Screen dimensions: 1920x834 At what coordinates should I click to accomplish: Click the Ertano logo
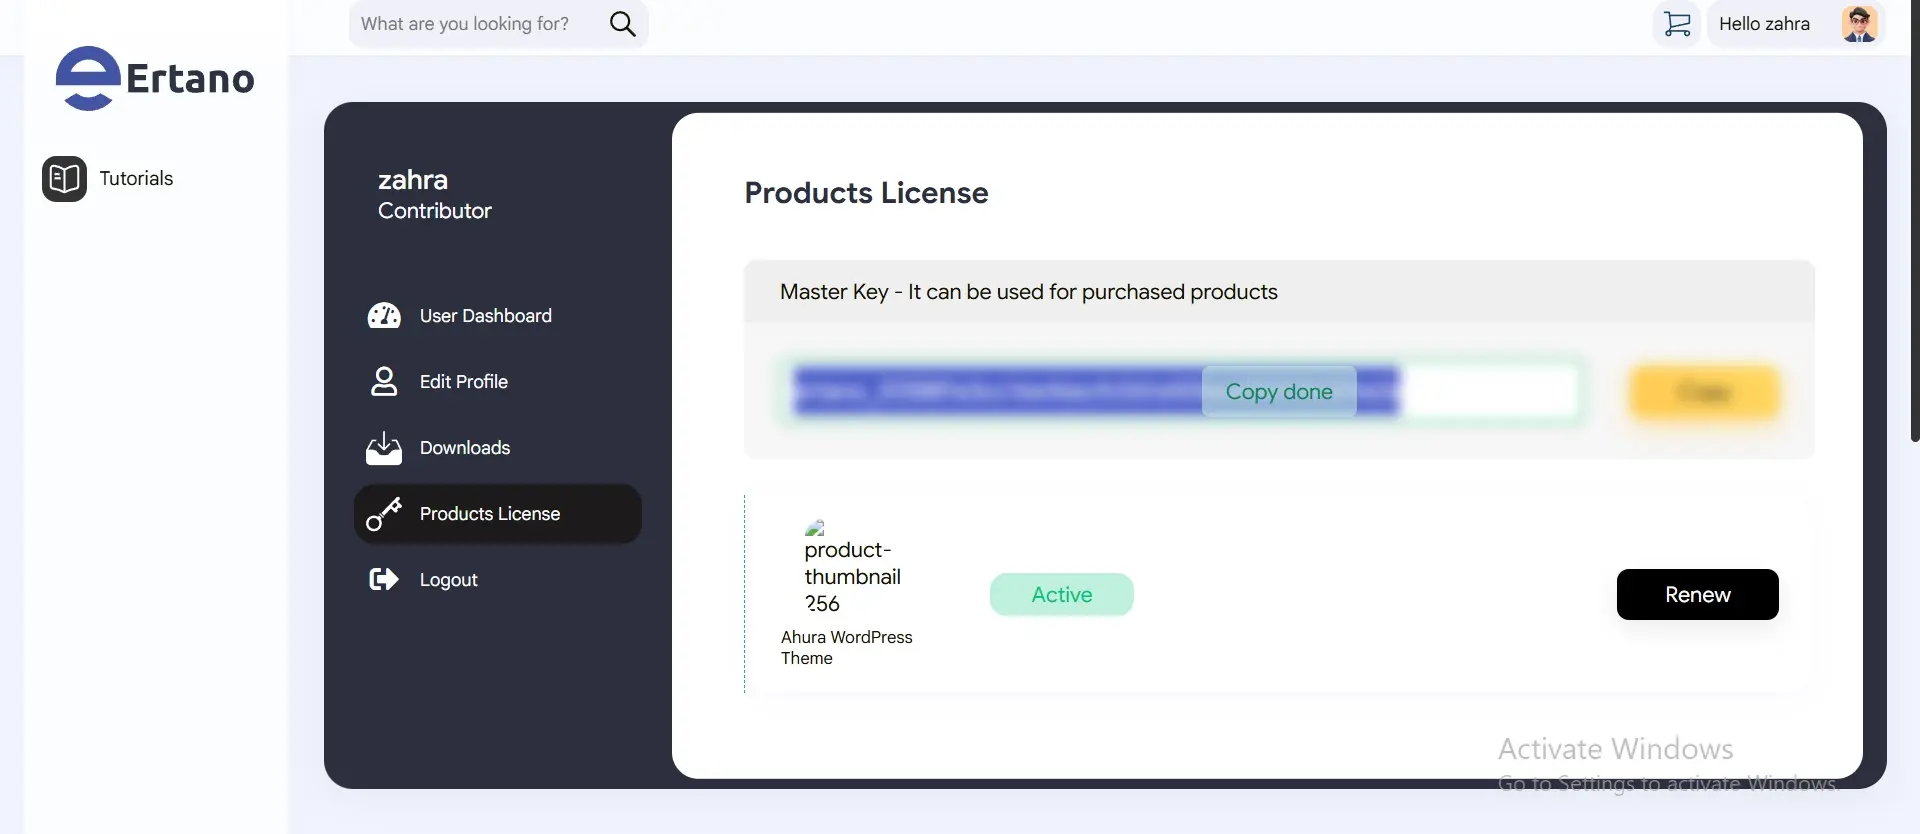click(155, 78)
